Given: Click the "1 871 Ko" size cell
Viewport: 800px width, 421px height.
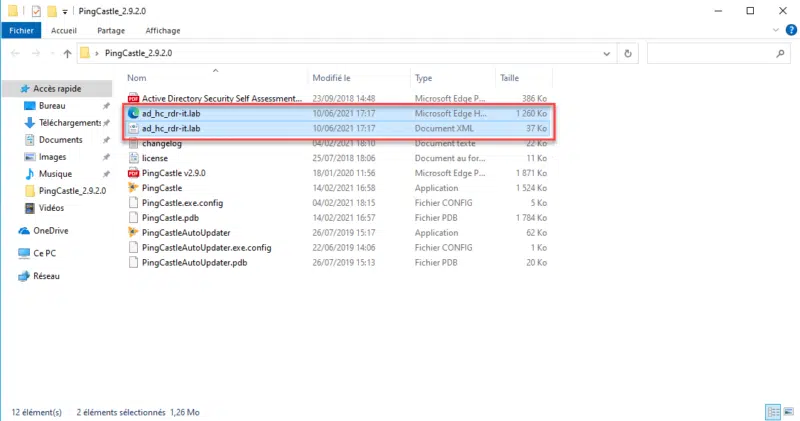Looking at the screenshot, I should (x=531, y=173).
